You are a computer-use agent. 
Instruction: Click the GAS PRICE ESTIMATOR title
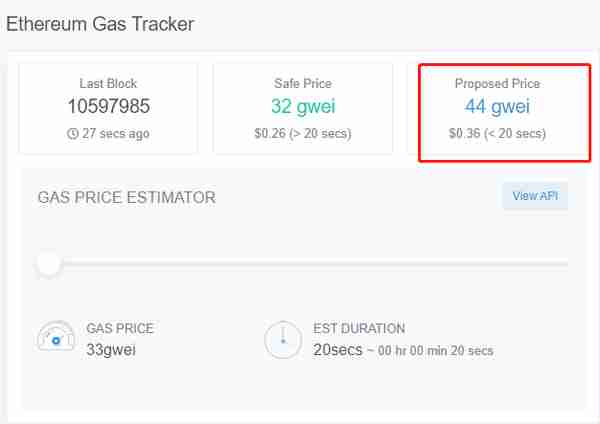click(x=127, y=197)
